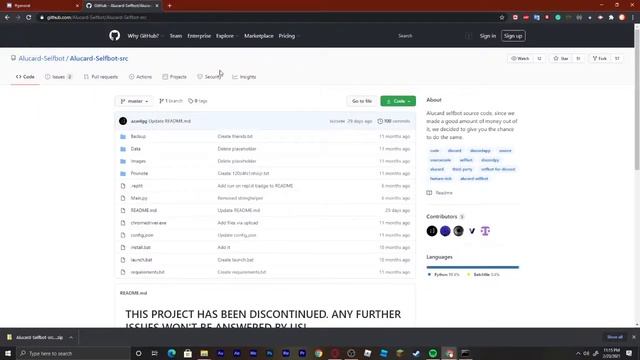The width and height of the screenshot is (640, 360).
Task: Expand the Pricing dropdown menu
Action: 289,36
